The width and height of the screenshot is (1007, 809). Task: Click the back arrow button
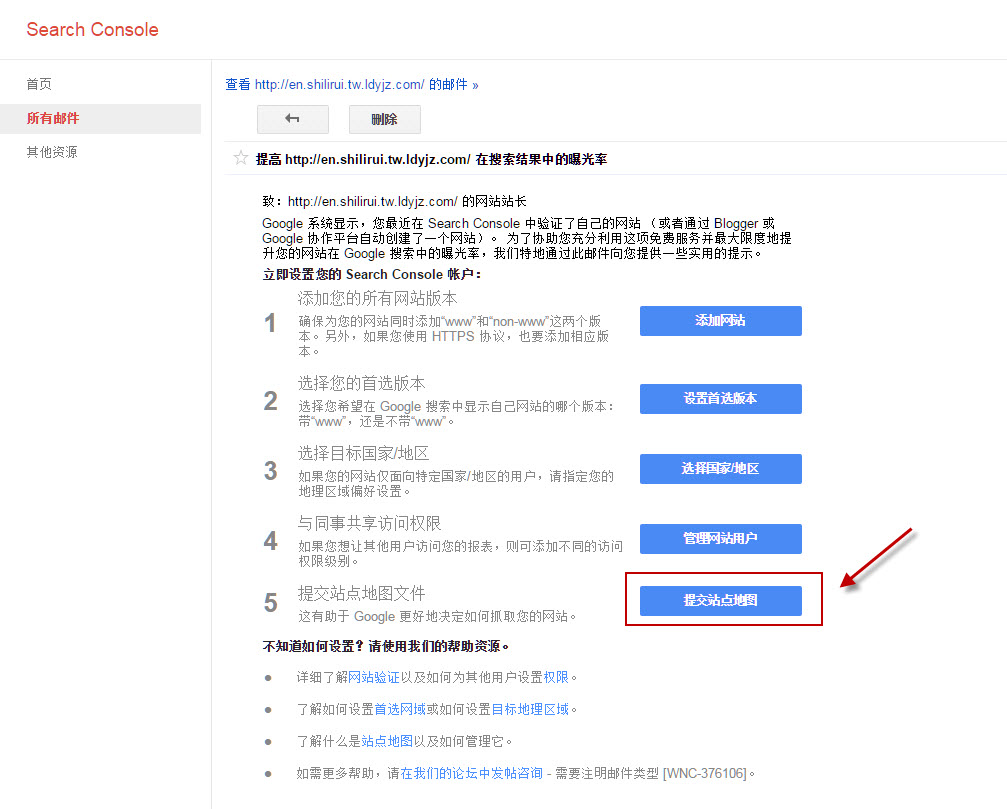tap(293, 119)
